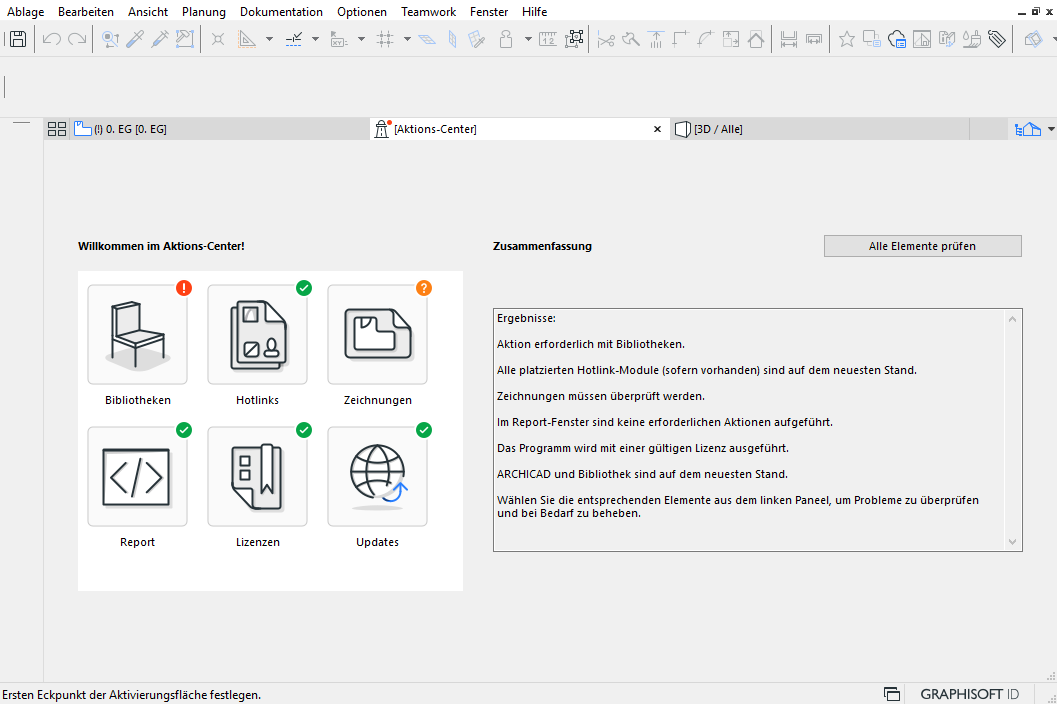
Task: Click the Save floppy disk icon
Action: point(18,39)
